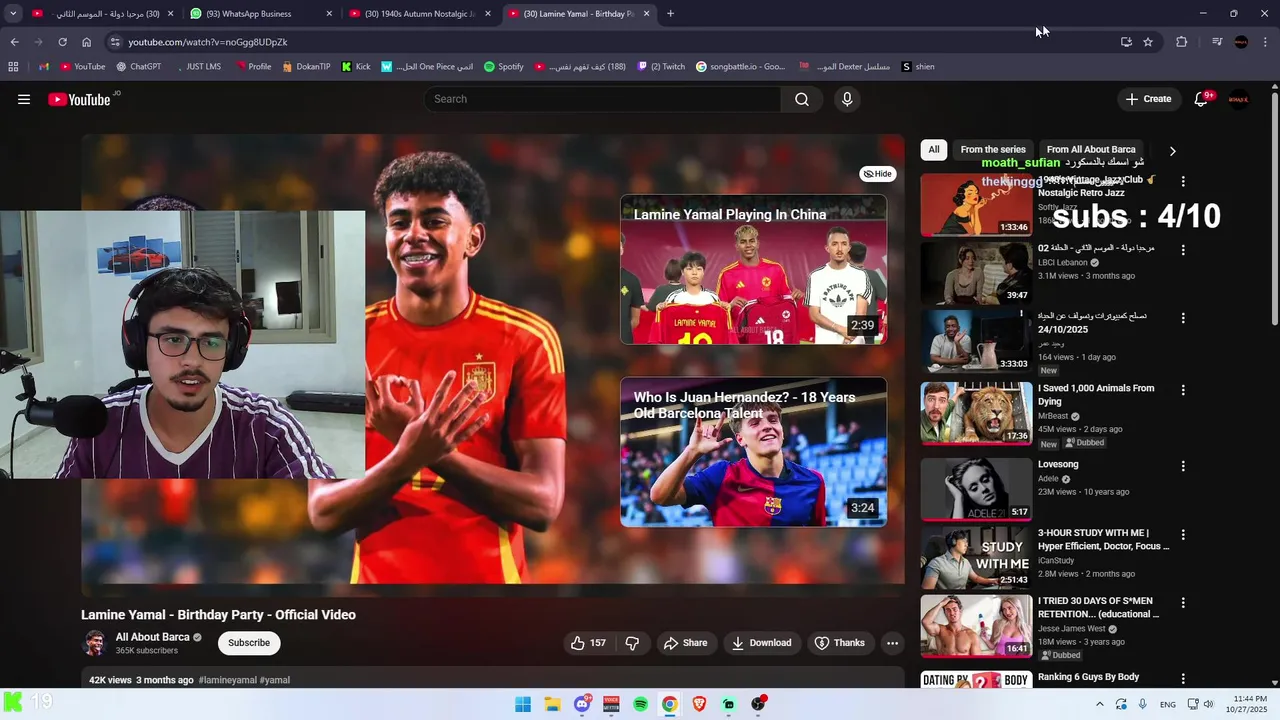The height and width of the screenshot is (720, 1280).
Task: Switch to the WhatsApp Business tab
Action: click(x=260, y=14)
